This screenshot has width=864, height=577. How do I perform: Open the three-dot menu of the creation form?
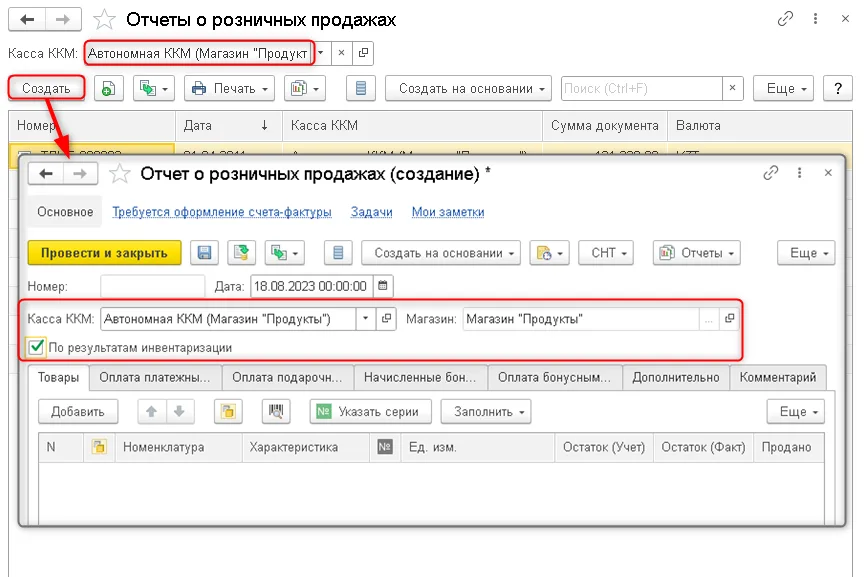point(799,173)
